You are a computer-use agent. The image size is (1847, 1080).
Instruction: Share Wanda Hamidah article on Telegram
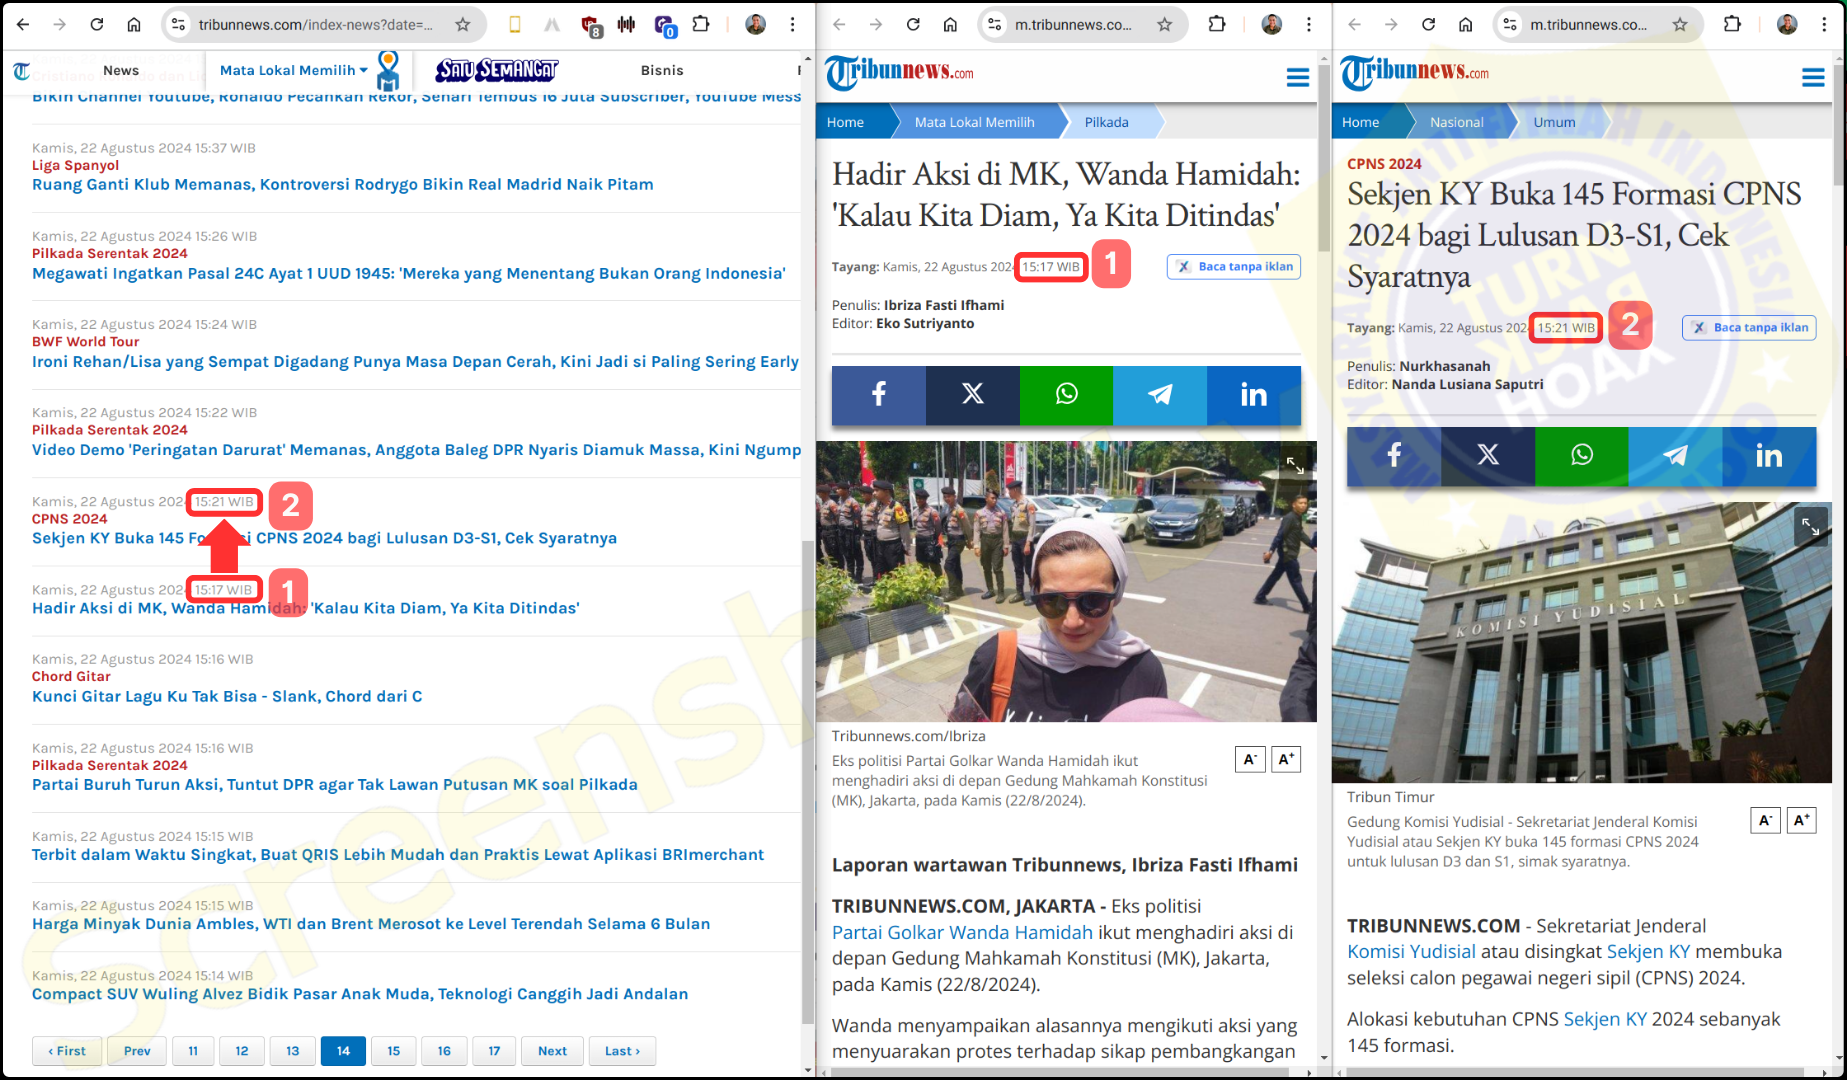pos(1160,394)
